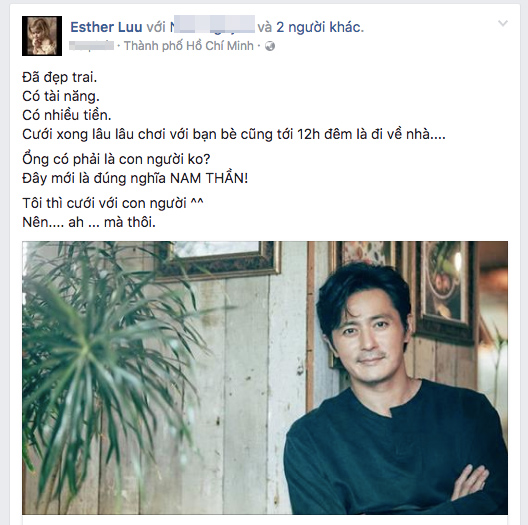Click the line 'Ổng có phải là con người ko?'
528x525 pixels.
point(116,159)
